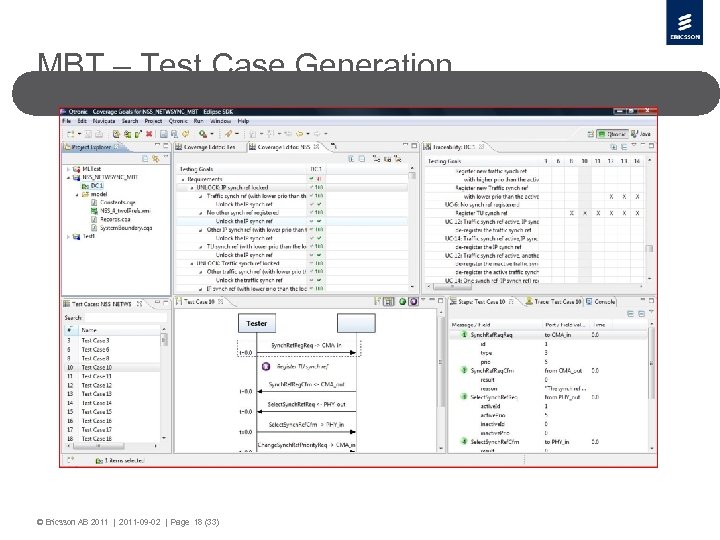Screen dimensions: 720x540
Task: Collapse the Requirements node in Testing Goals
Action: click(183, 180)
